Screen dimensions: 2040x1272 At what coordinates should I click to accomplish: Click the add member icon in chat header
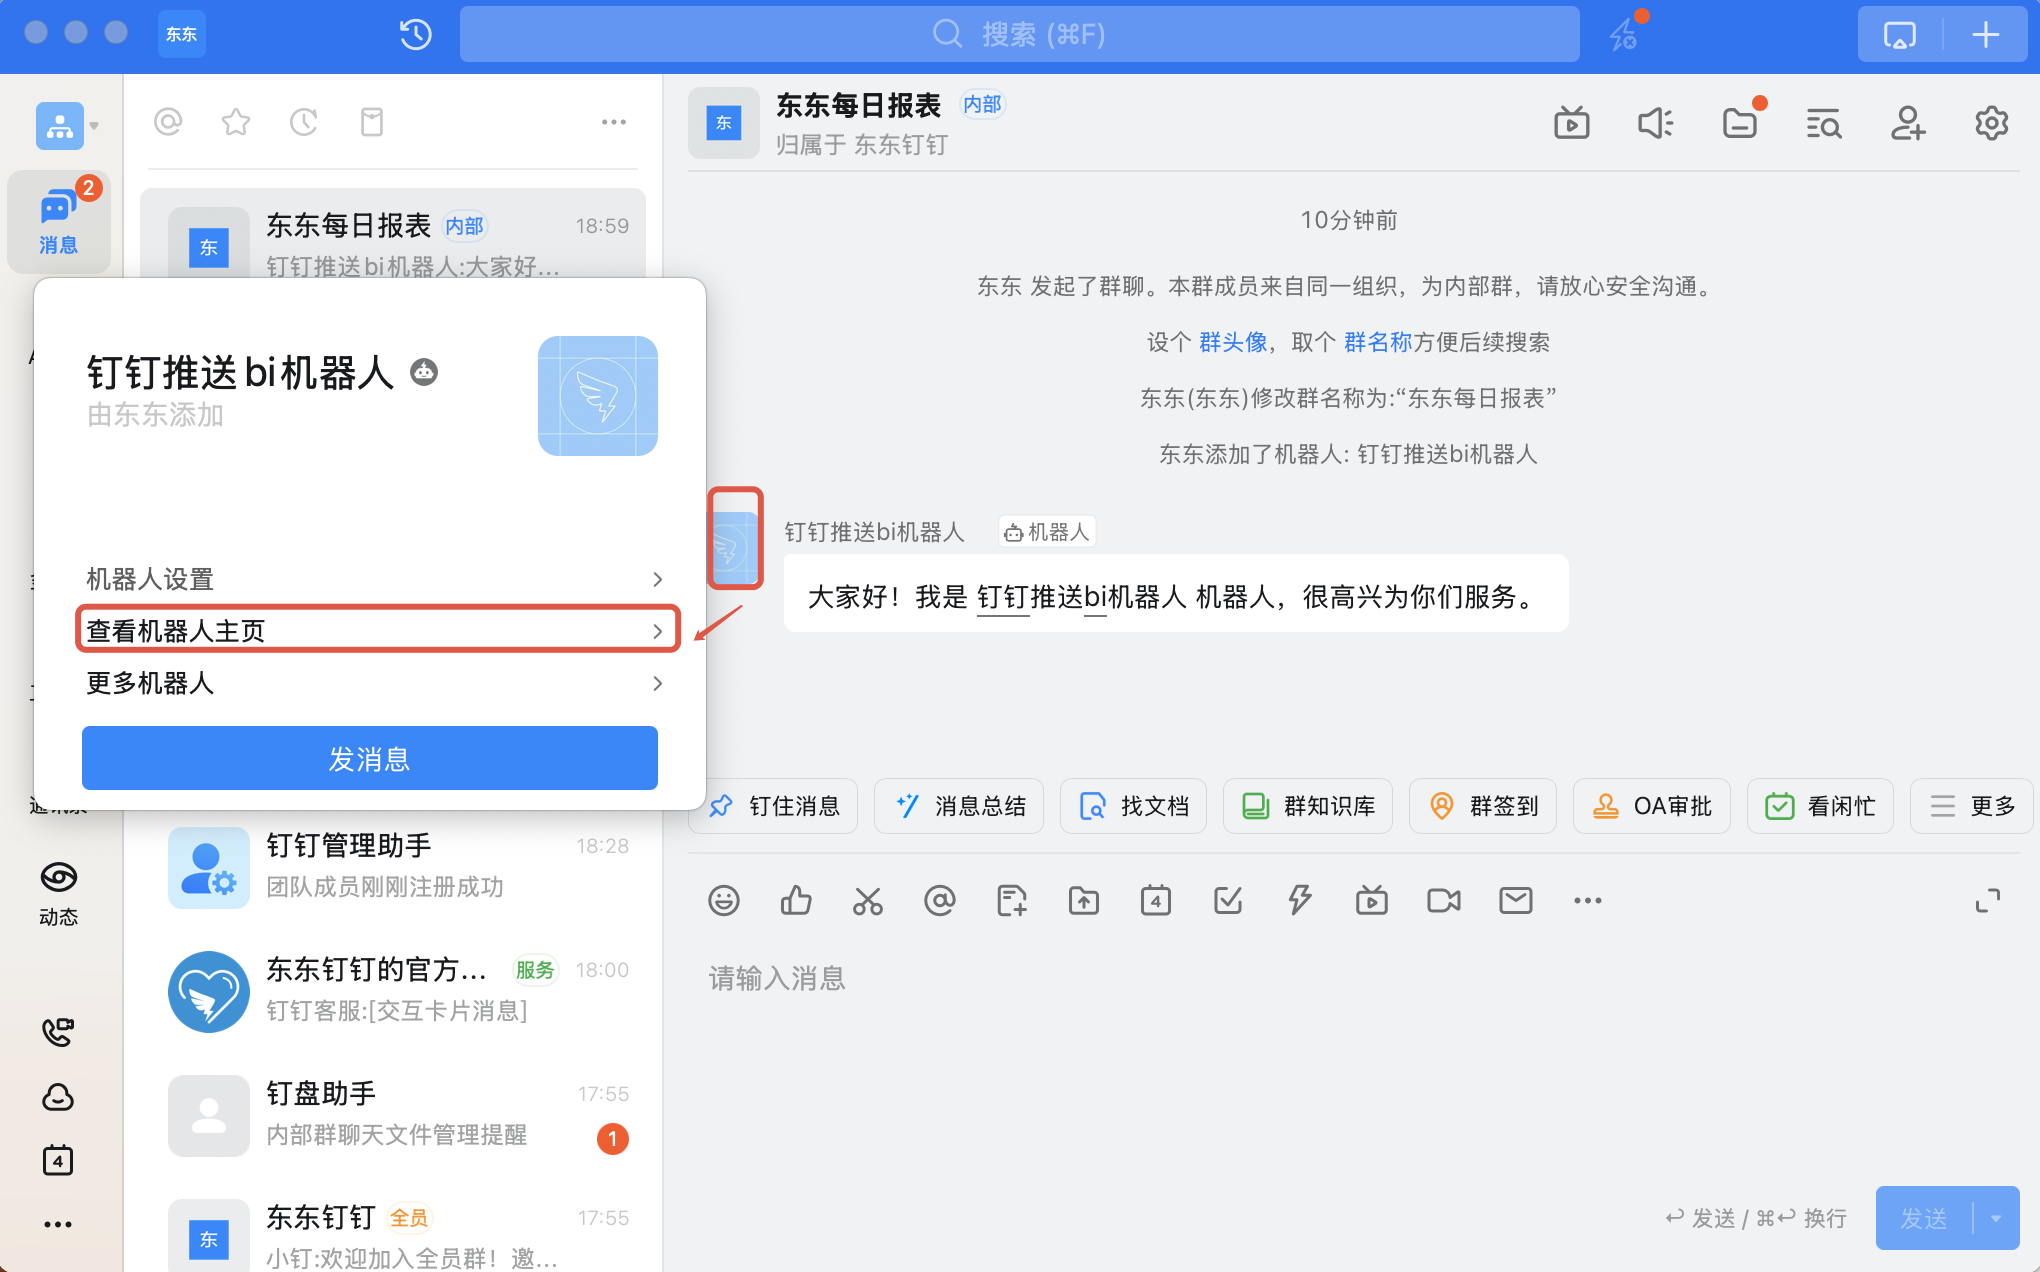[x=1907, y=123]
